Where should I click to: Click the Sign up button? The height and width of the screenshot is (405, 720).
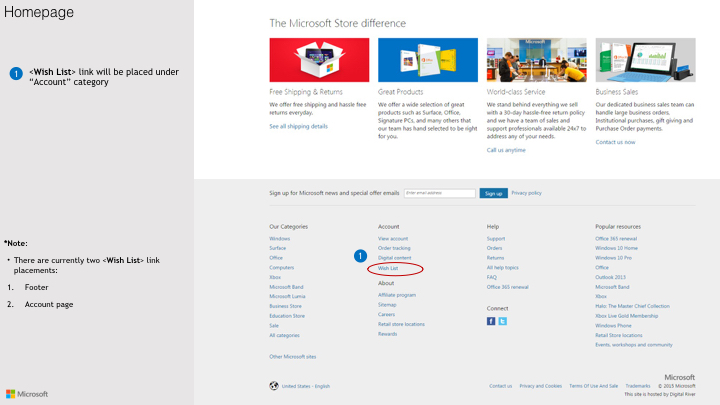tap(494, 193)
